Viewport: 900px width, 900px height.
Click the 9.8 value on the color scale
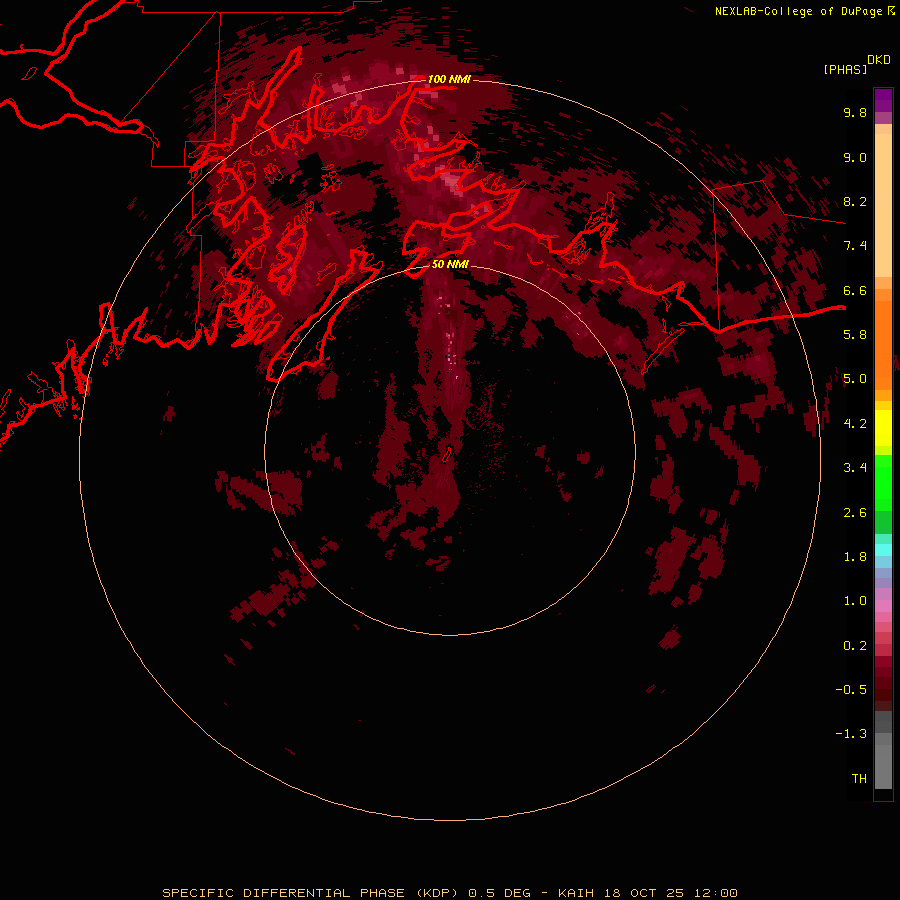855,112
